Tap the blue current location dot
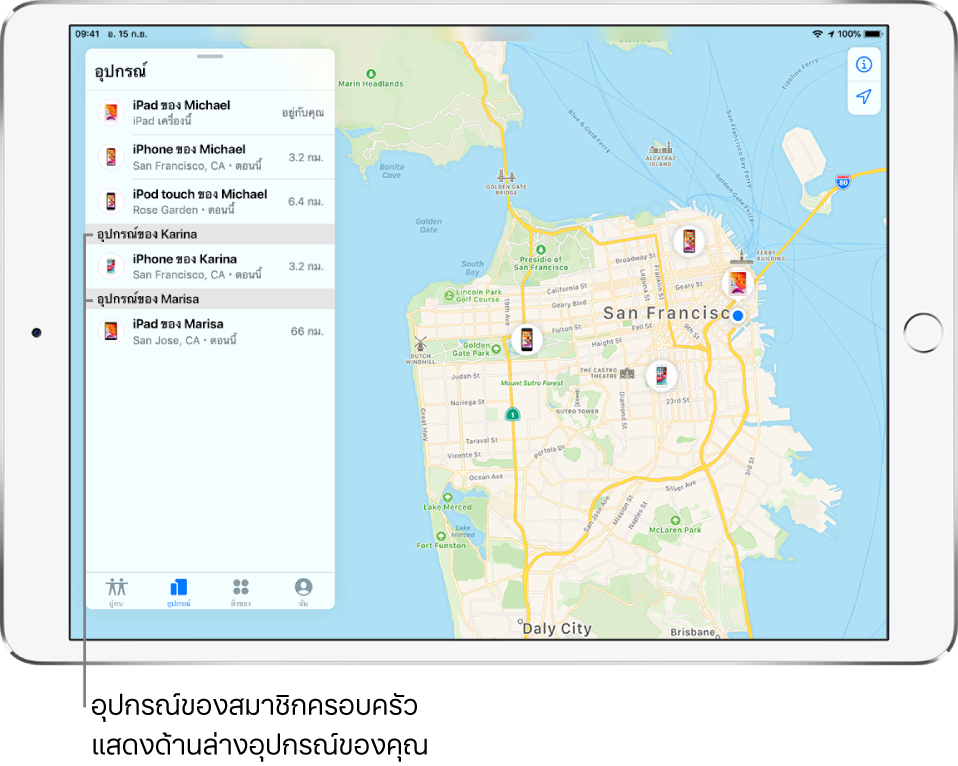This screenshot has height=766, width=958. pyautogui.click(x=738, y=316)
